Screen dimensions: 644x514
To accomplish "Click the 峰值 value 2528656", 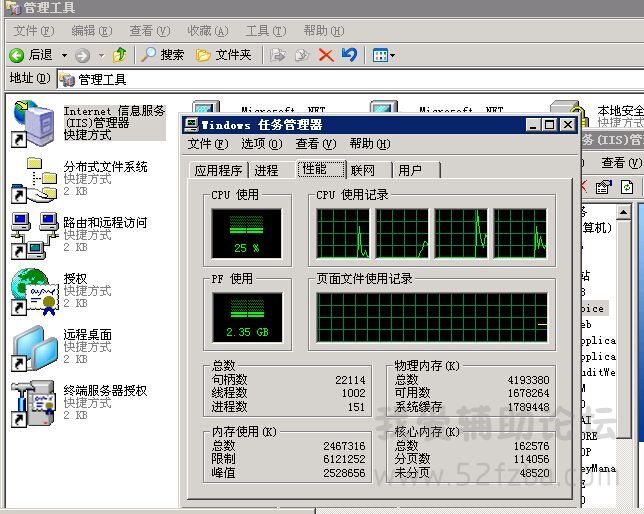I will (x=344, y=473).
